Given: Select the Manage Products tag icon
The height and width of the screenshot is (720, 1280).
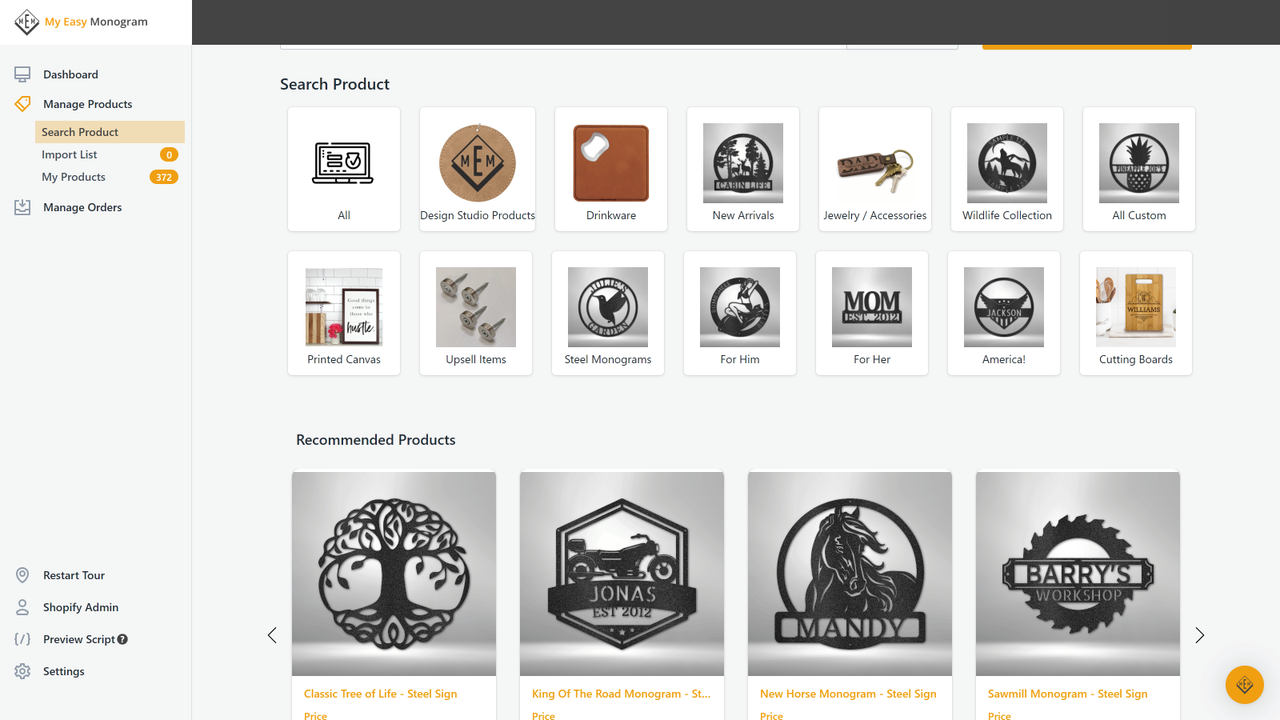Looking at the screenshot, I should point(22,103).
